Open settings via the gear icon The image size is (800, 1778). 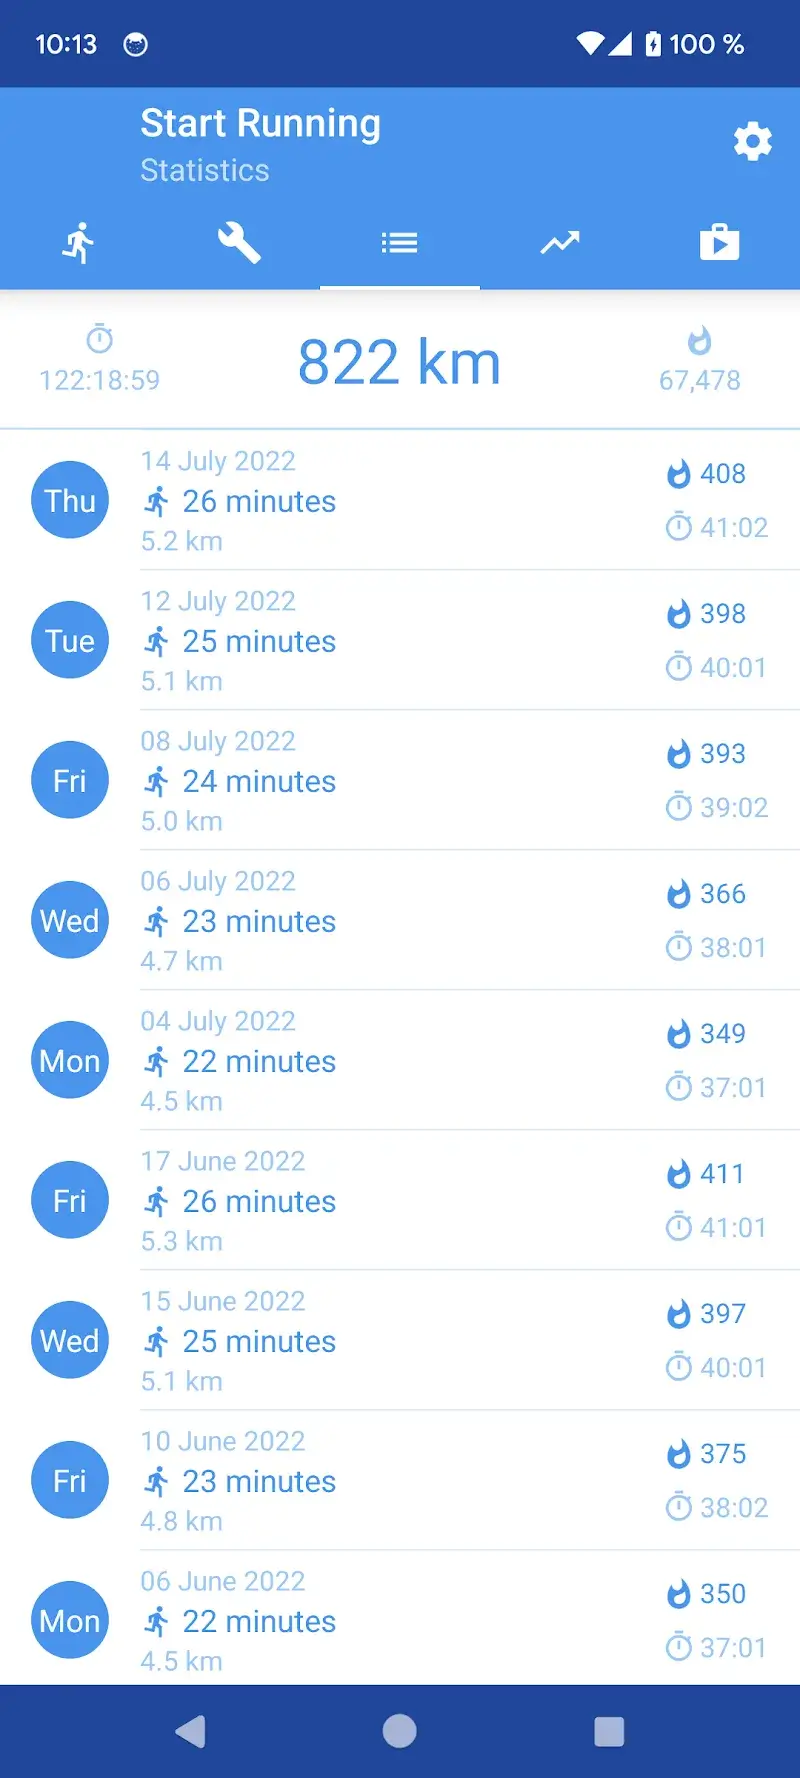[x=752, y=142]
